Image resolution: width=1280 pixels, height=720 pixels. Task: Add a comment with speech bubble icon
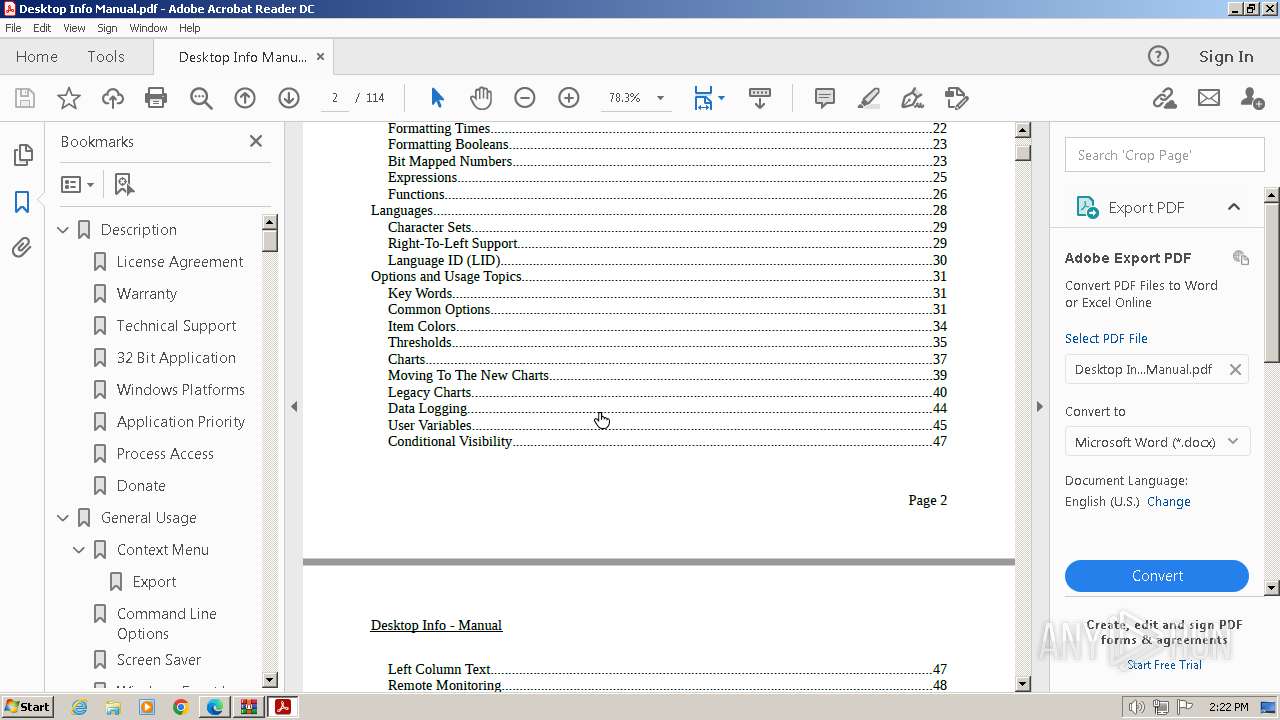tap(825, 98)
